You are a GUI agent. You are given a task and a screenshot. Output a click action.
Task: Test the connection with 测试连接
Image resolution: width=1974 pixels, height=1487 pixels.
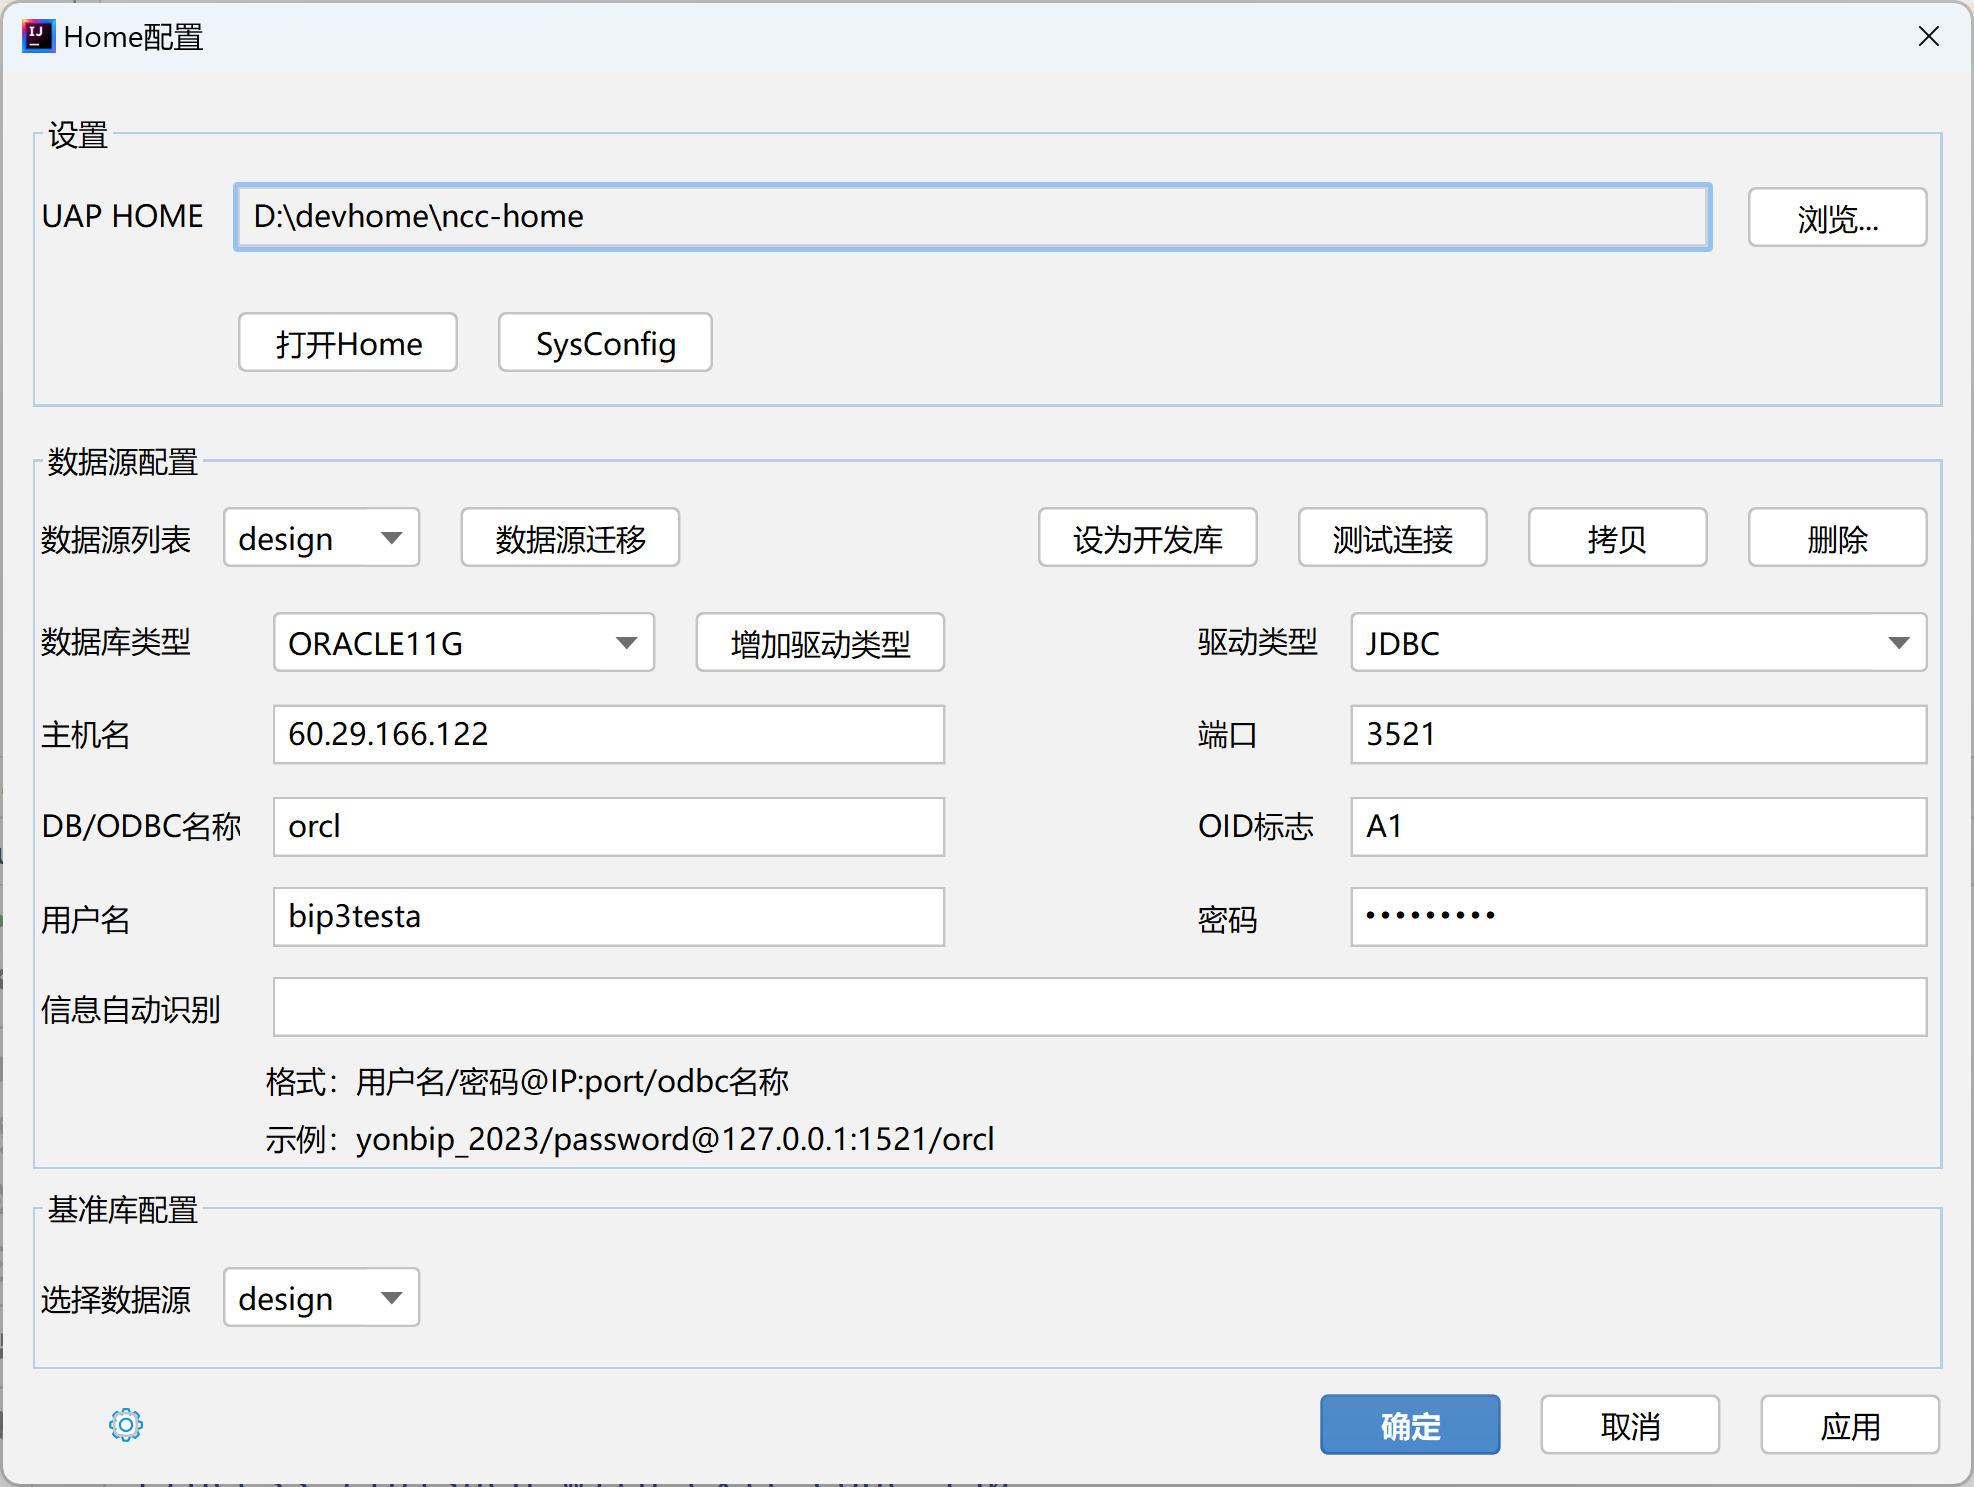click(x=1392, y=537)
